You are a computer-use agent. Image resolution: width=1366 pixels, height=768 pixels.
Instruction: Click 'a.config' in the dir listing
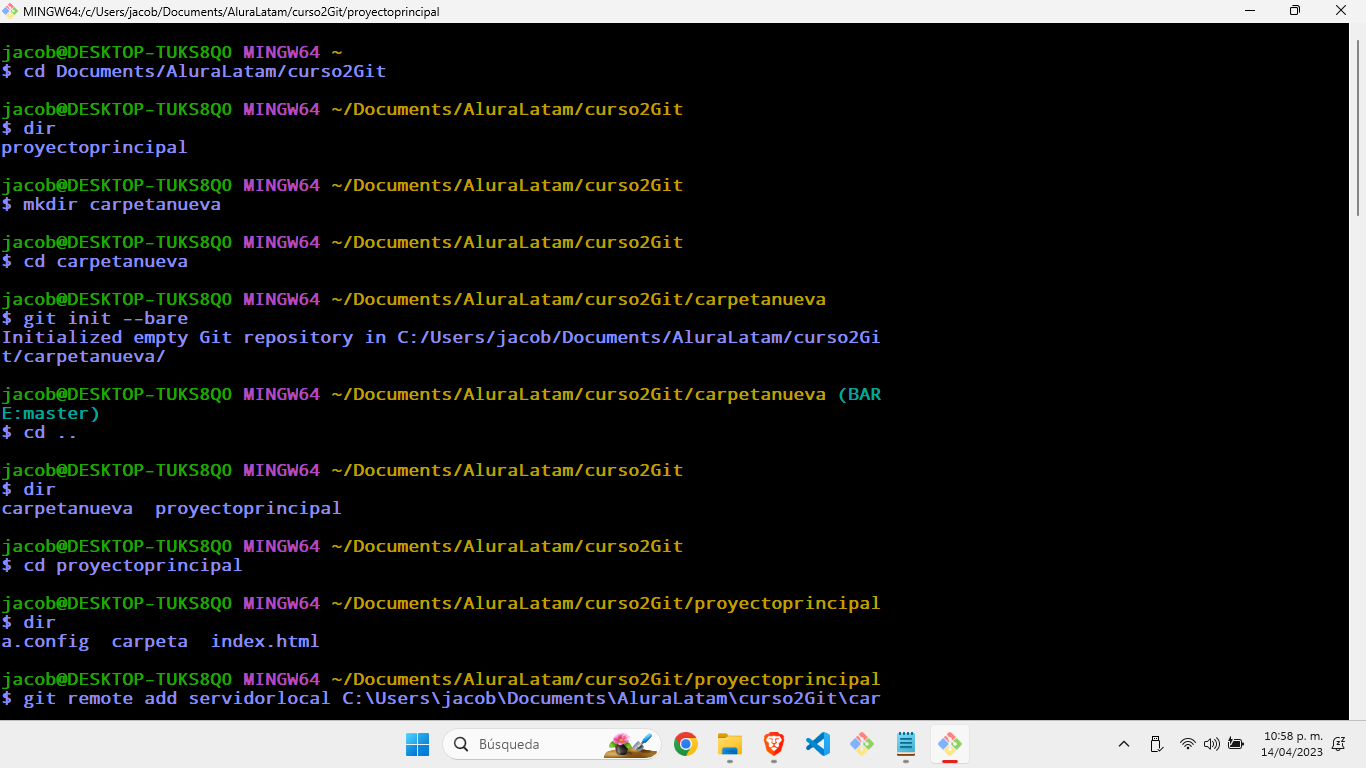point(45,641)
